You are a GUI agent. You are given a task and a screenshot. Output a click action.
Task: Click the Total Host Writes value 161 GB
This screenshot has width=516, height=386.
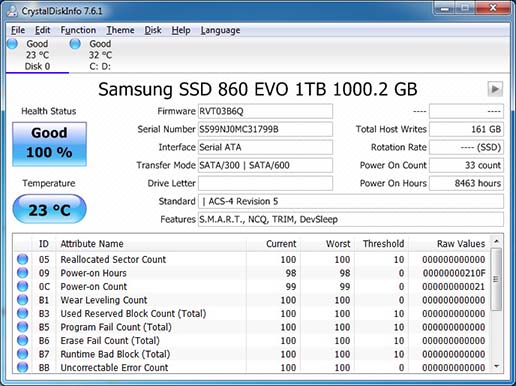point(466,129)
